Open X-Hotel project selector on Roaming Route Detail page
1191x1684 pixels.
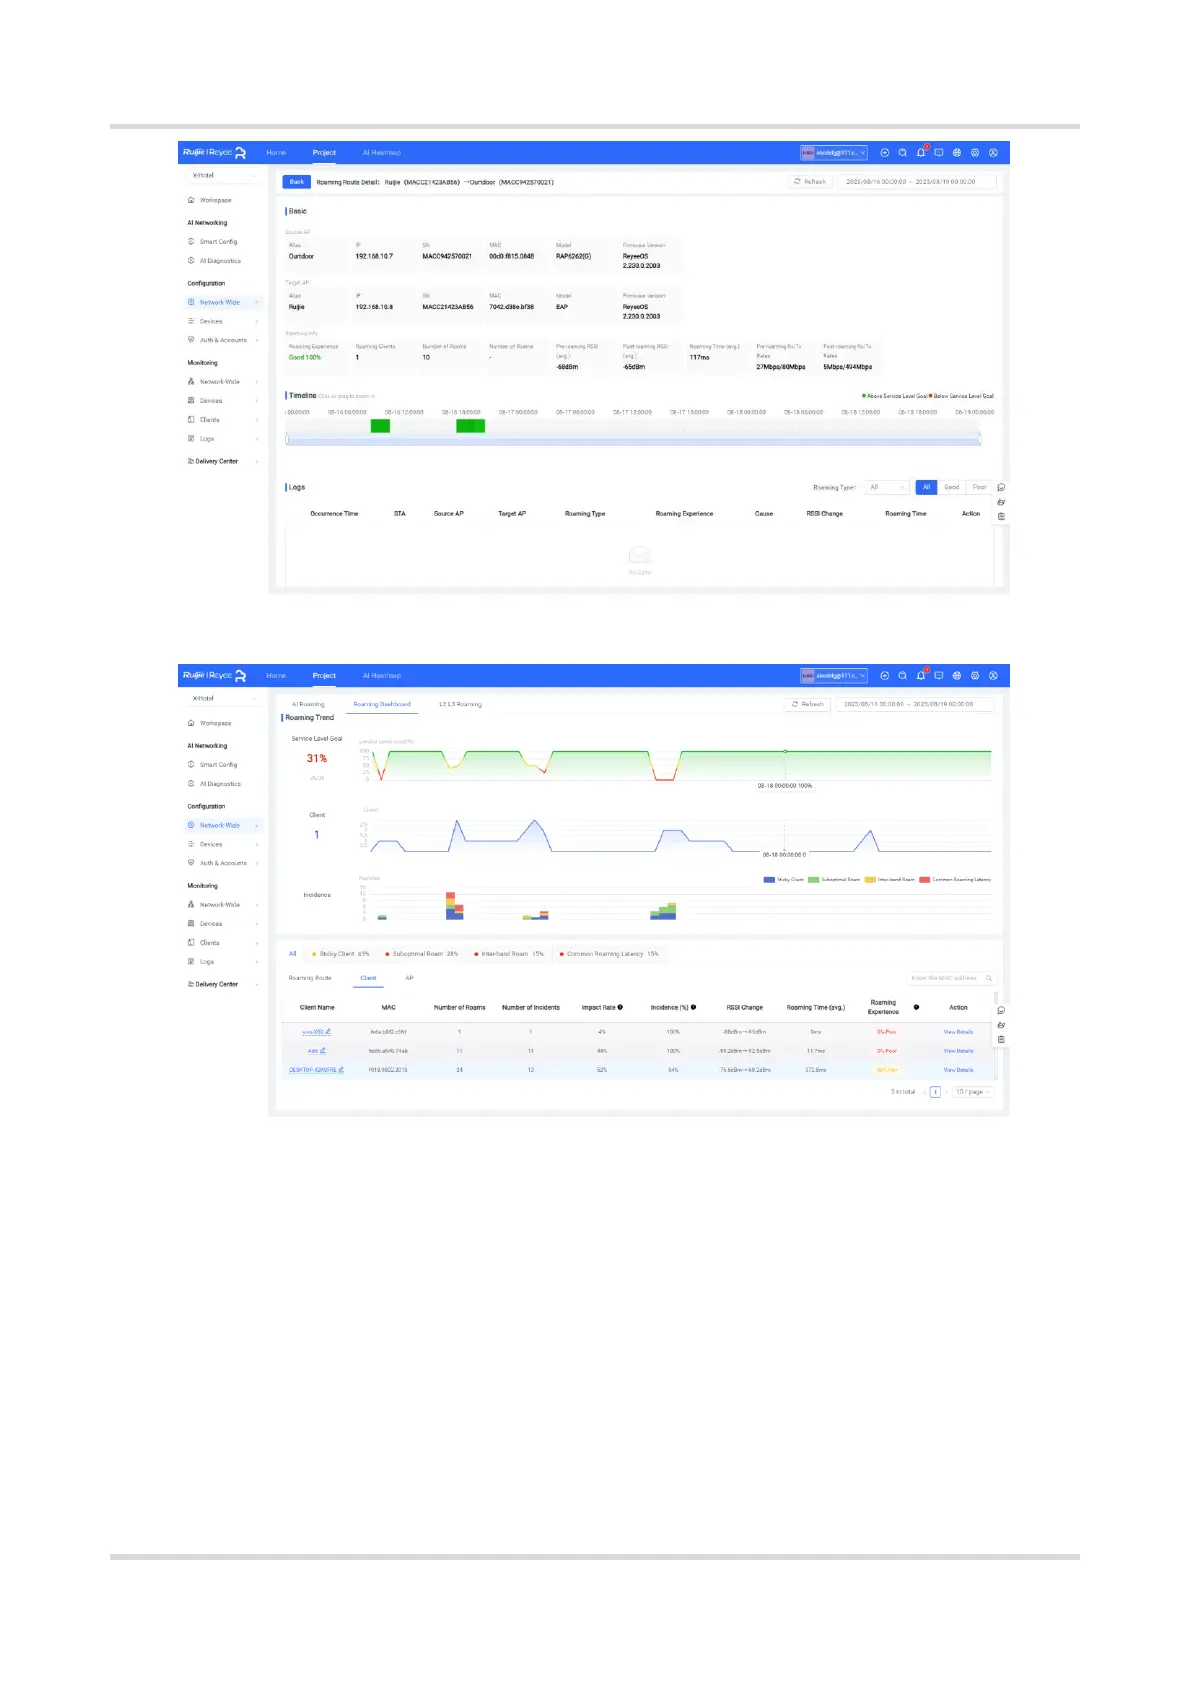tap(223, 175)
